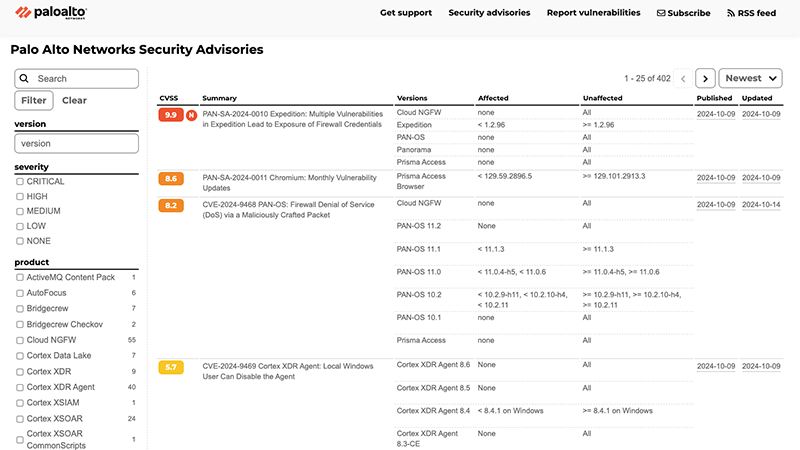Check the ActiveMQ Content Pack product filter

(x=20, y=278)
